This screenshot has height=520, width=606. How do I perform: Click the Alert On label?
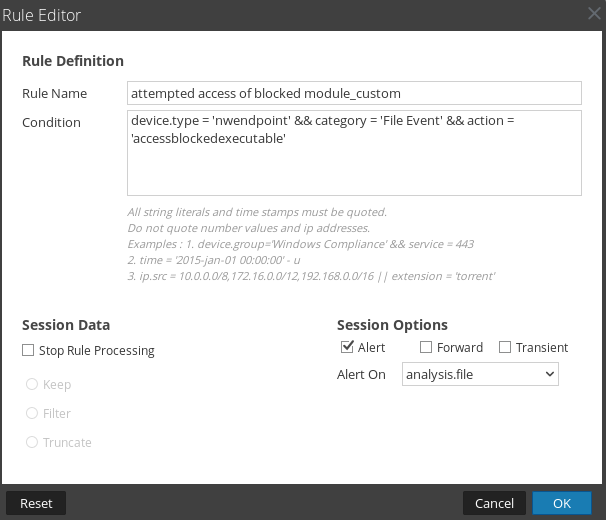361,374
